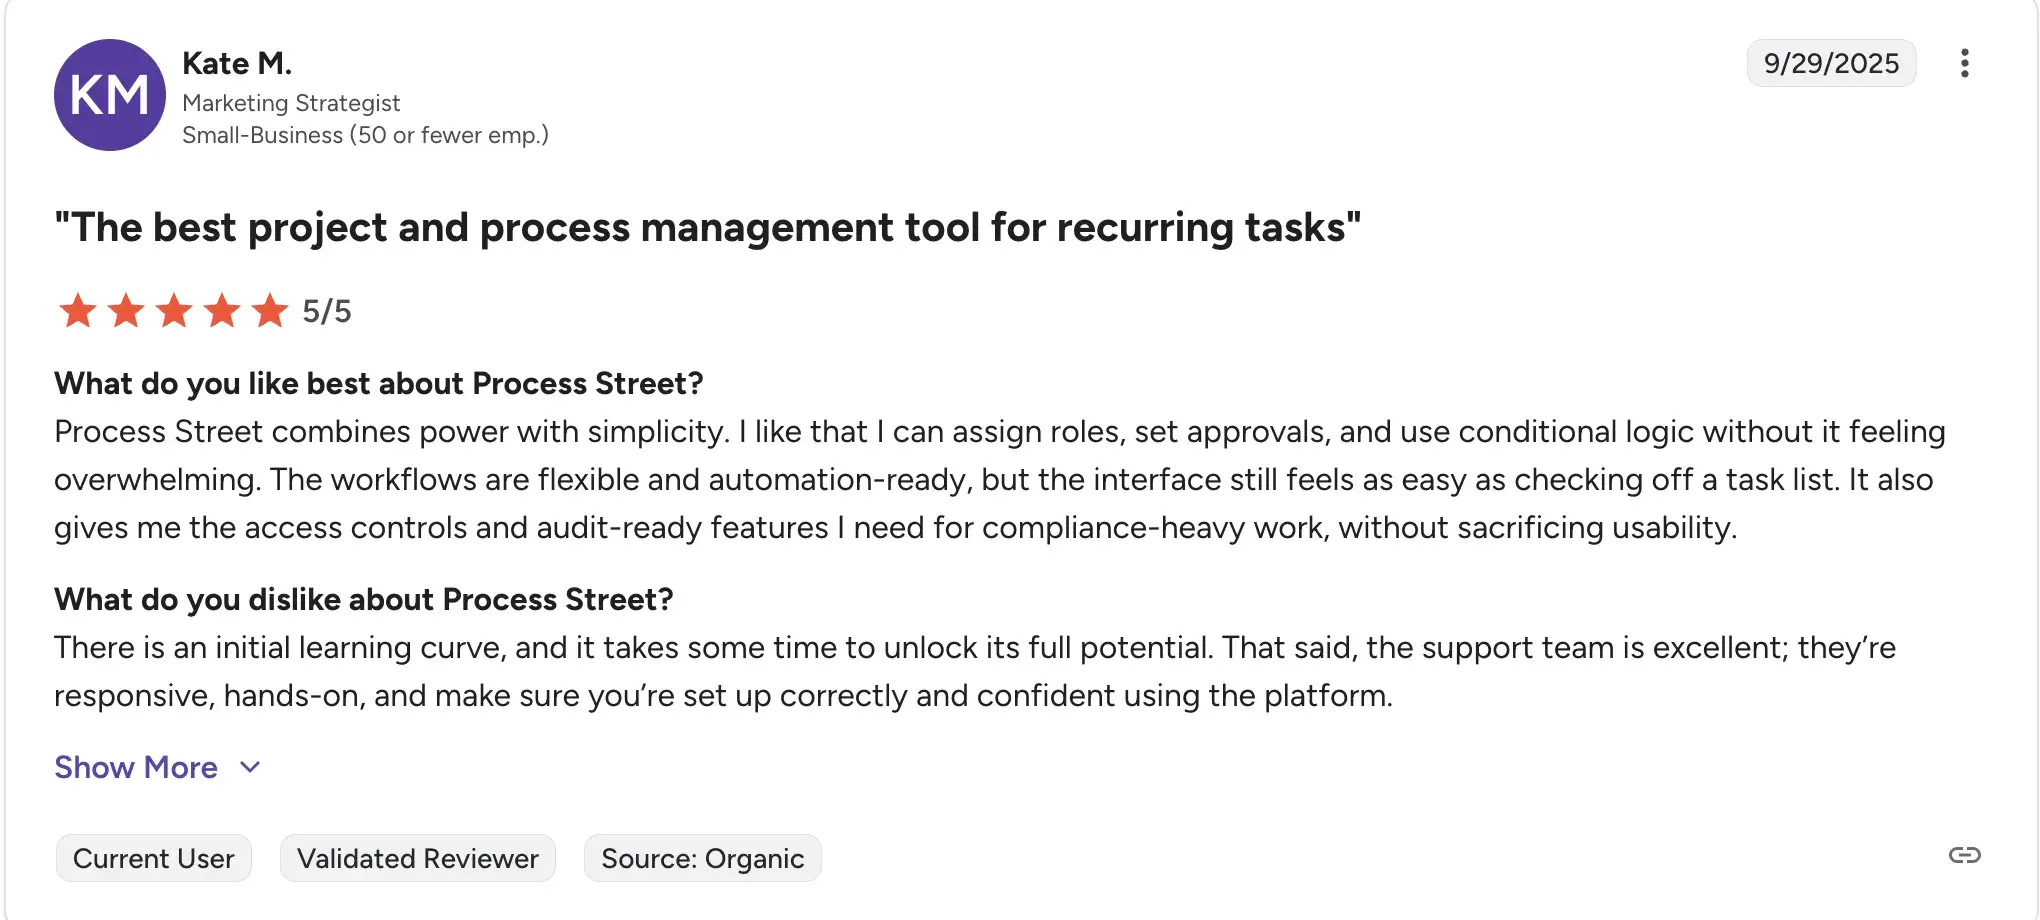Image resolution: width=2040 pixels, height=920 pixels.
Task: Click the copy review link icon
Action: click(1965, 856)
